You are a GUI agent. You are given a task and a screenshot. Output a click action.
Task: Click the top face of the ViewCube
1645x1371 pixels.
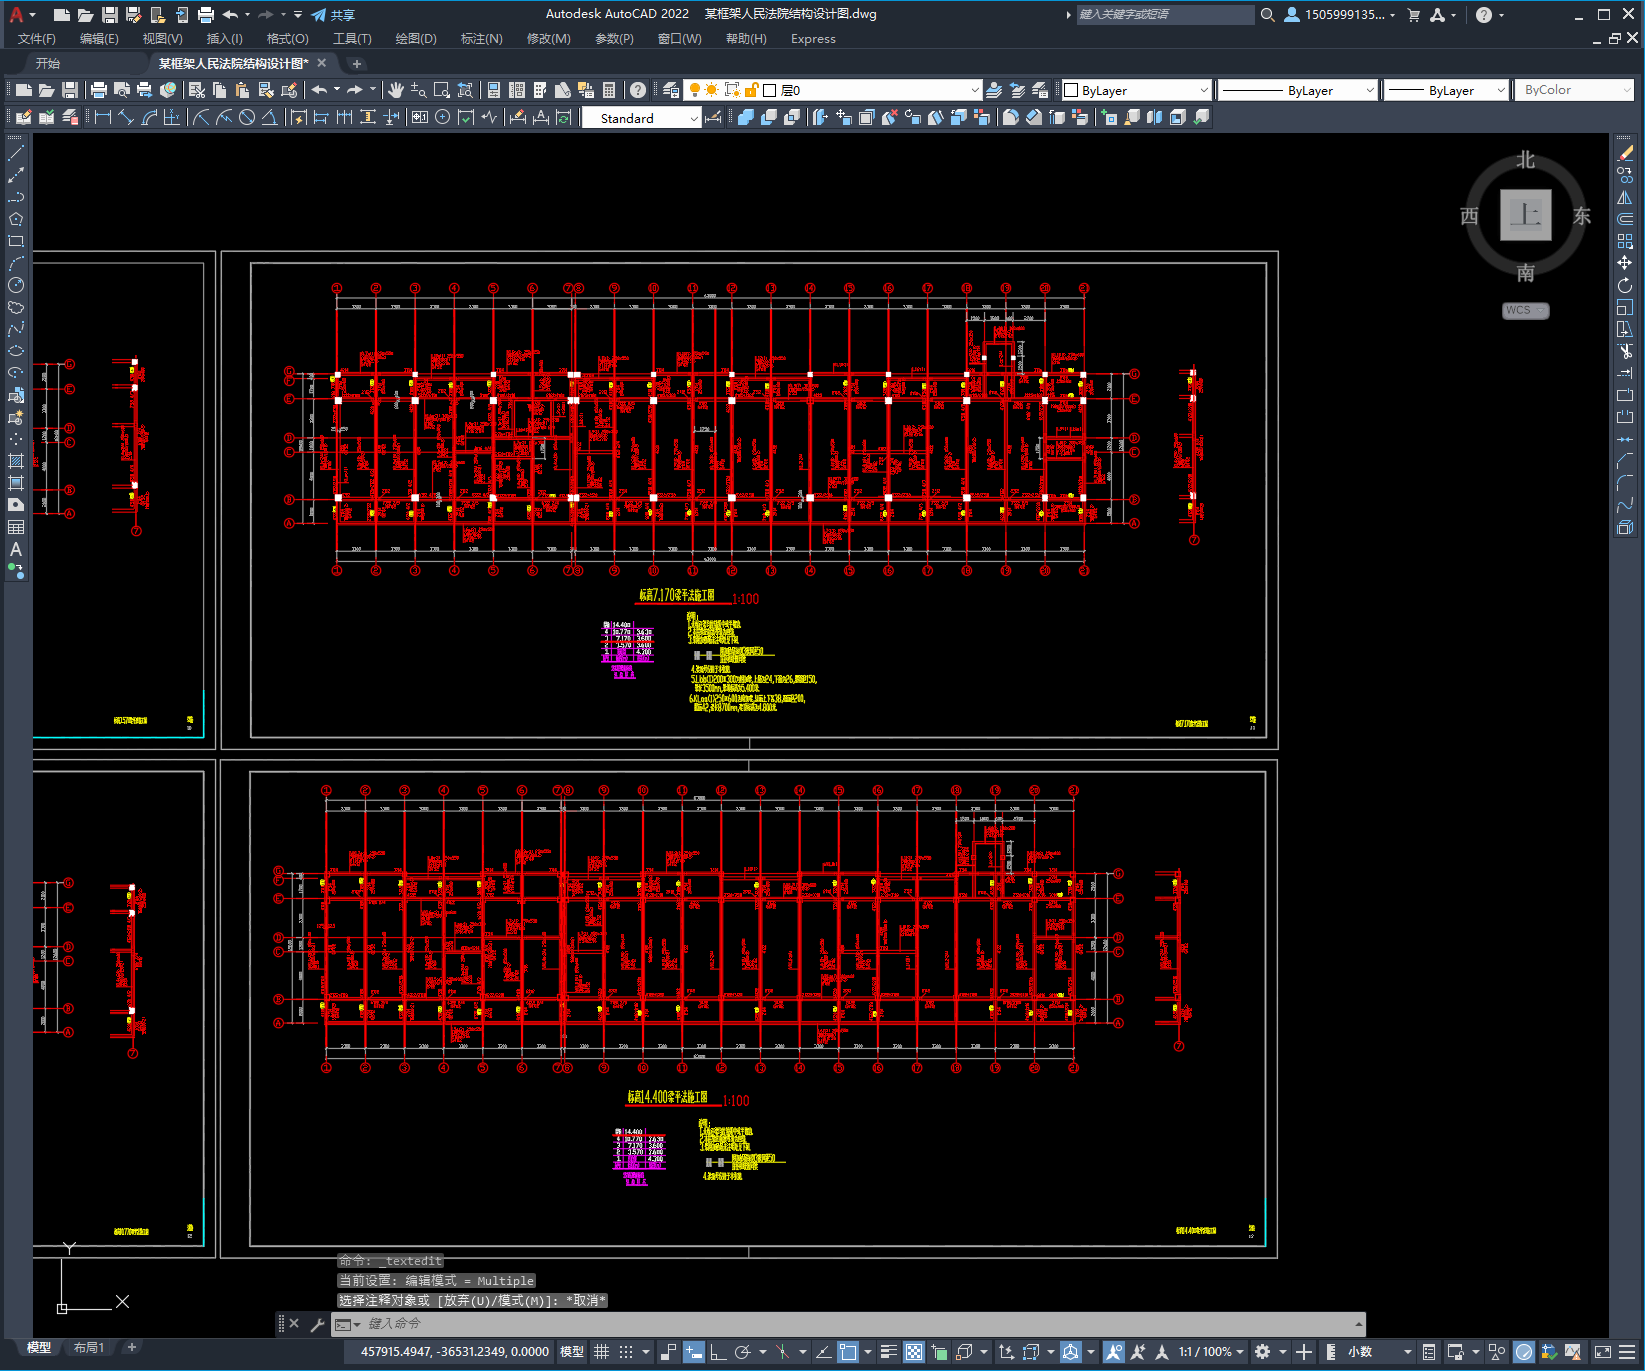click(1526, 215)
